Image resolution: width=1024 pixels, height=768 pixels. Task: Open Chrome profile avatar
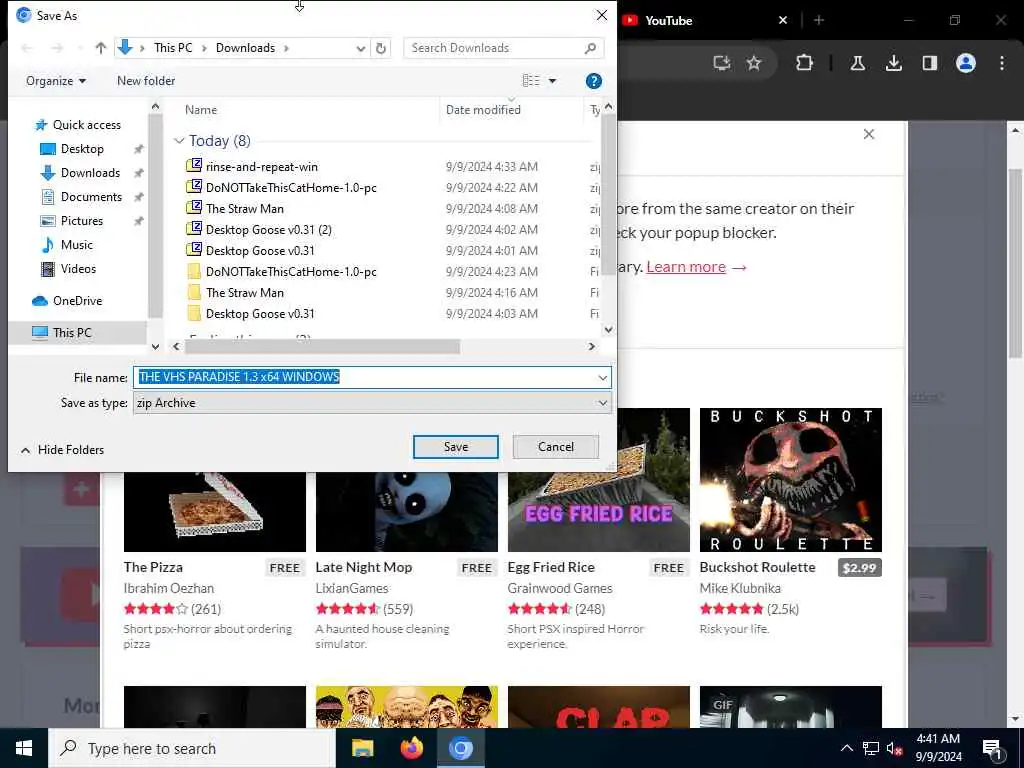(x=966, y=63)
